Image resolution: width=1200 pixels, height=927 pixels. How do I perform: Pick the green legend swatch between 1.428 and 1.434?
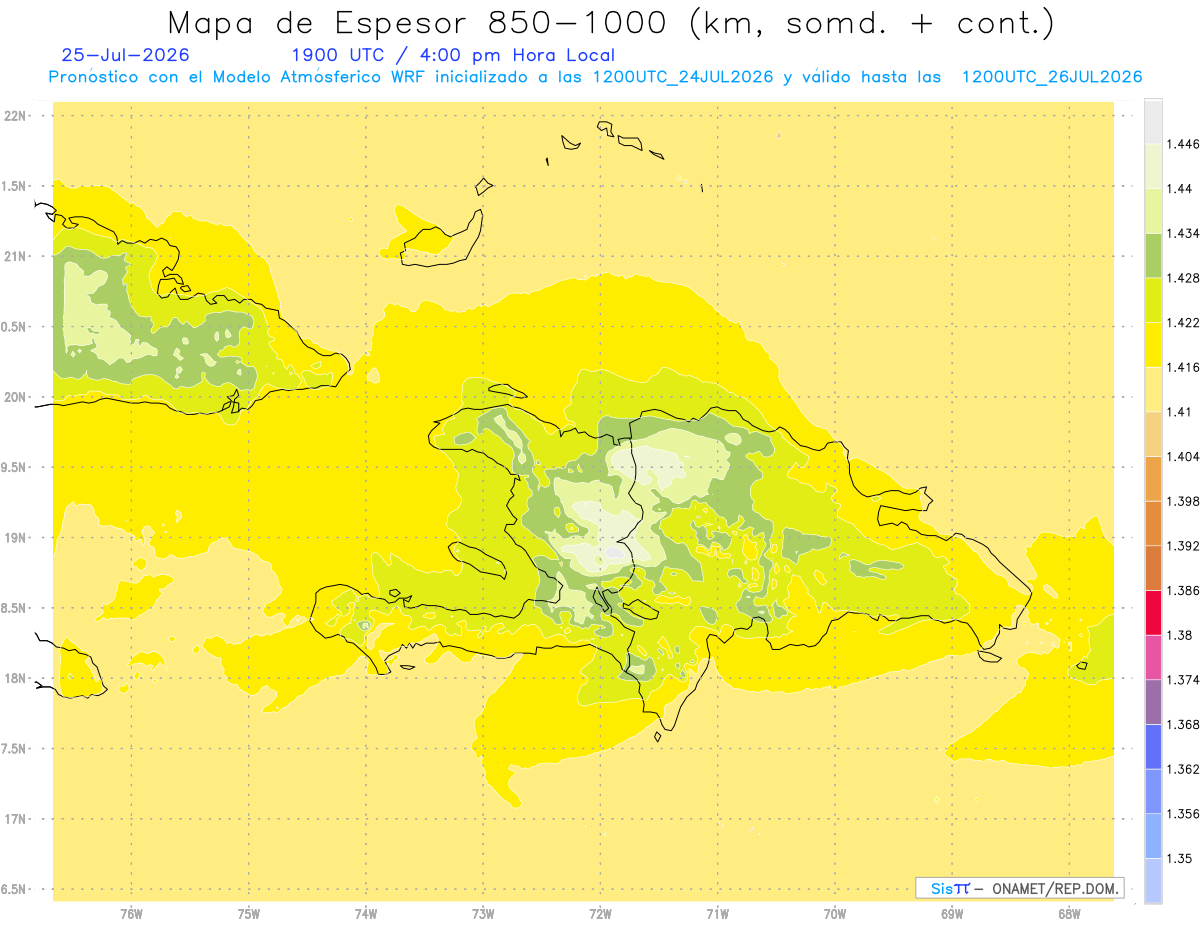(1153, 255)
